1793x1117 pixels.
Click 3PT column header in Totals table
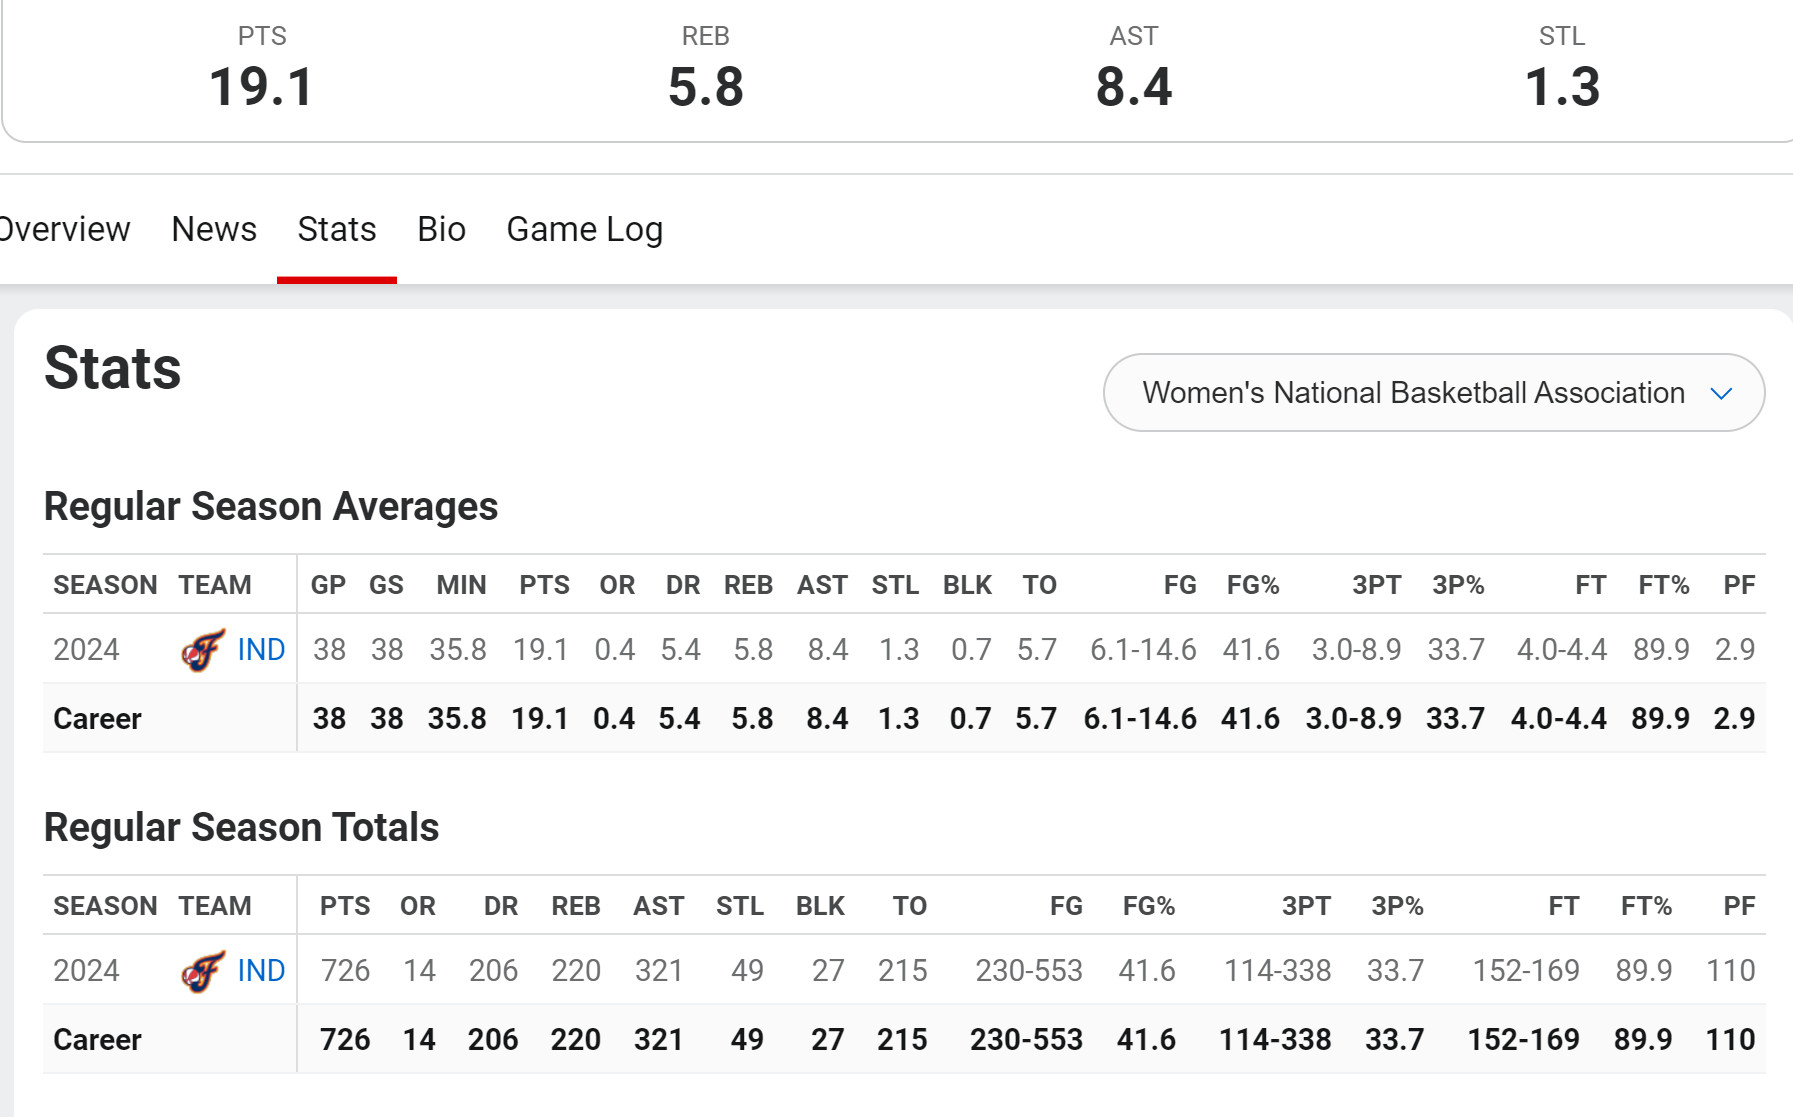tap(1306, 906)
